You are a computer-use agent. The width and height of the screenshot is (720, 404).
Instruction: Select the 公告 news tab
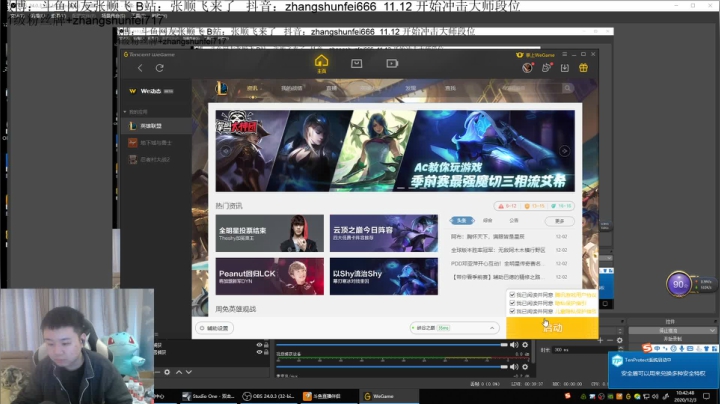(x=514, y=220)
